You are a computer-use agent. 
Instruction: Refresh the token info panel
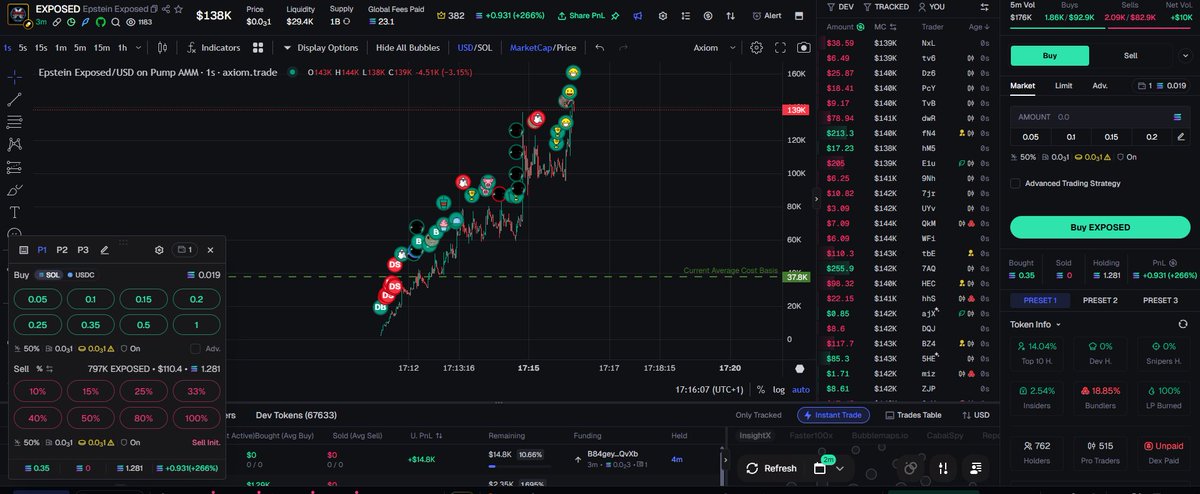pos(1183,324)
